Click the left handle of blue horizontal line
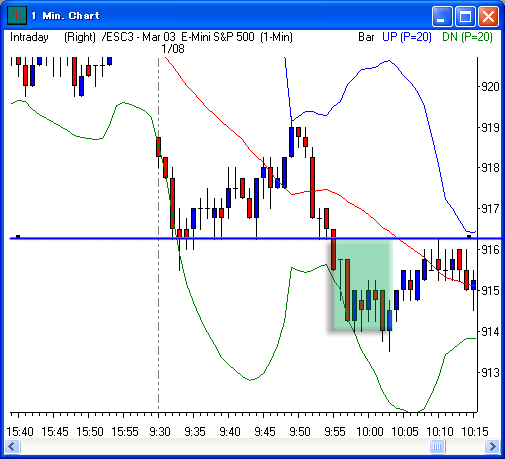Screen dimensions: 505x459 pyautogui.click(x=18, y=237)
